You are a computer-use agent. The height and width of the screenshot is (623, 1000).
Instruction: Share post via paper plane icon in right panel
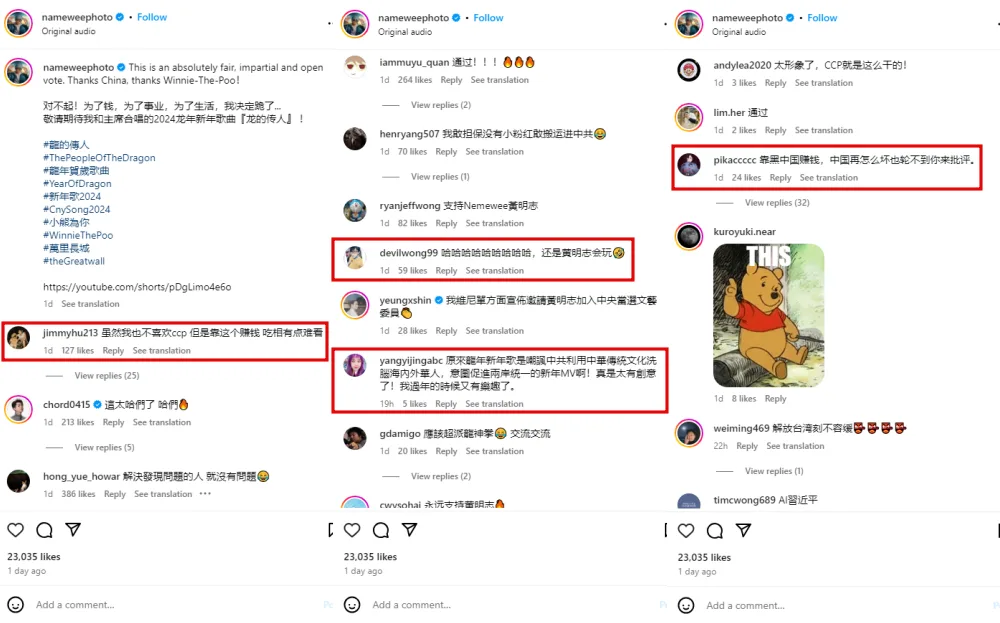point(744,530)
